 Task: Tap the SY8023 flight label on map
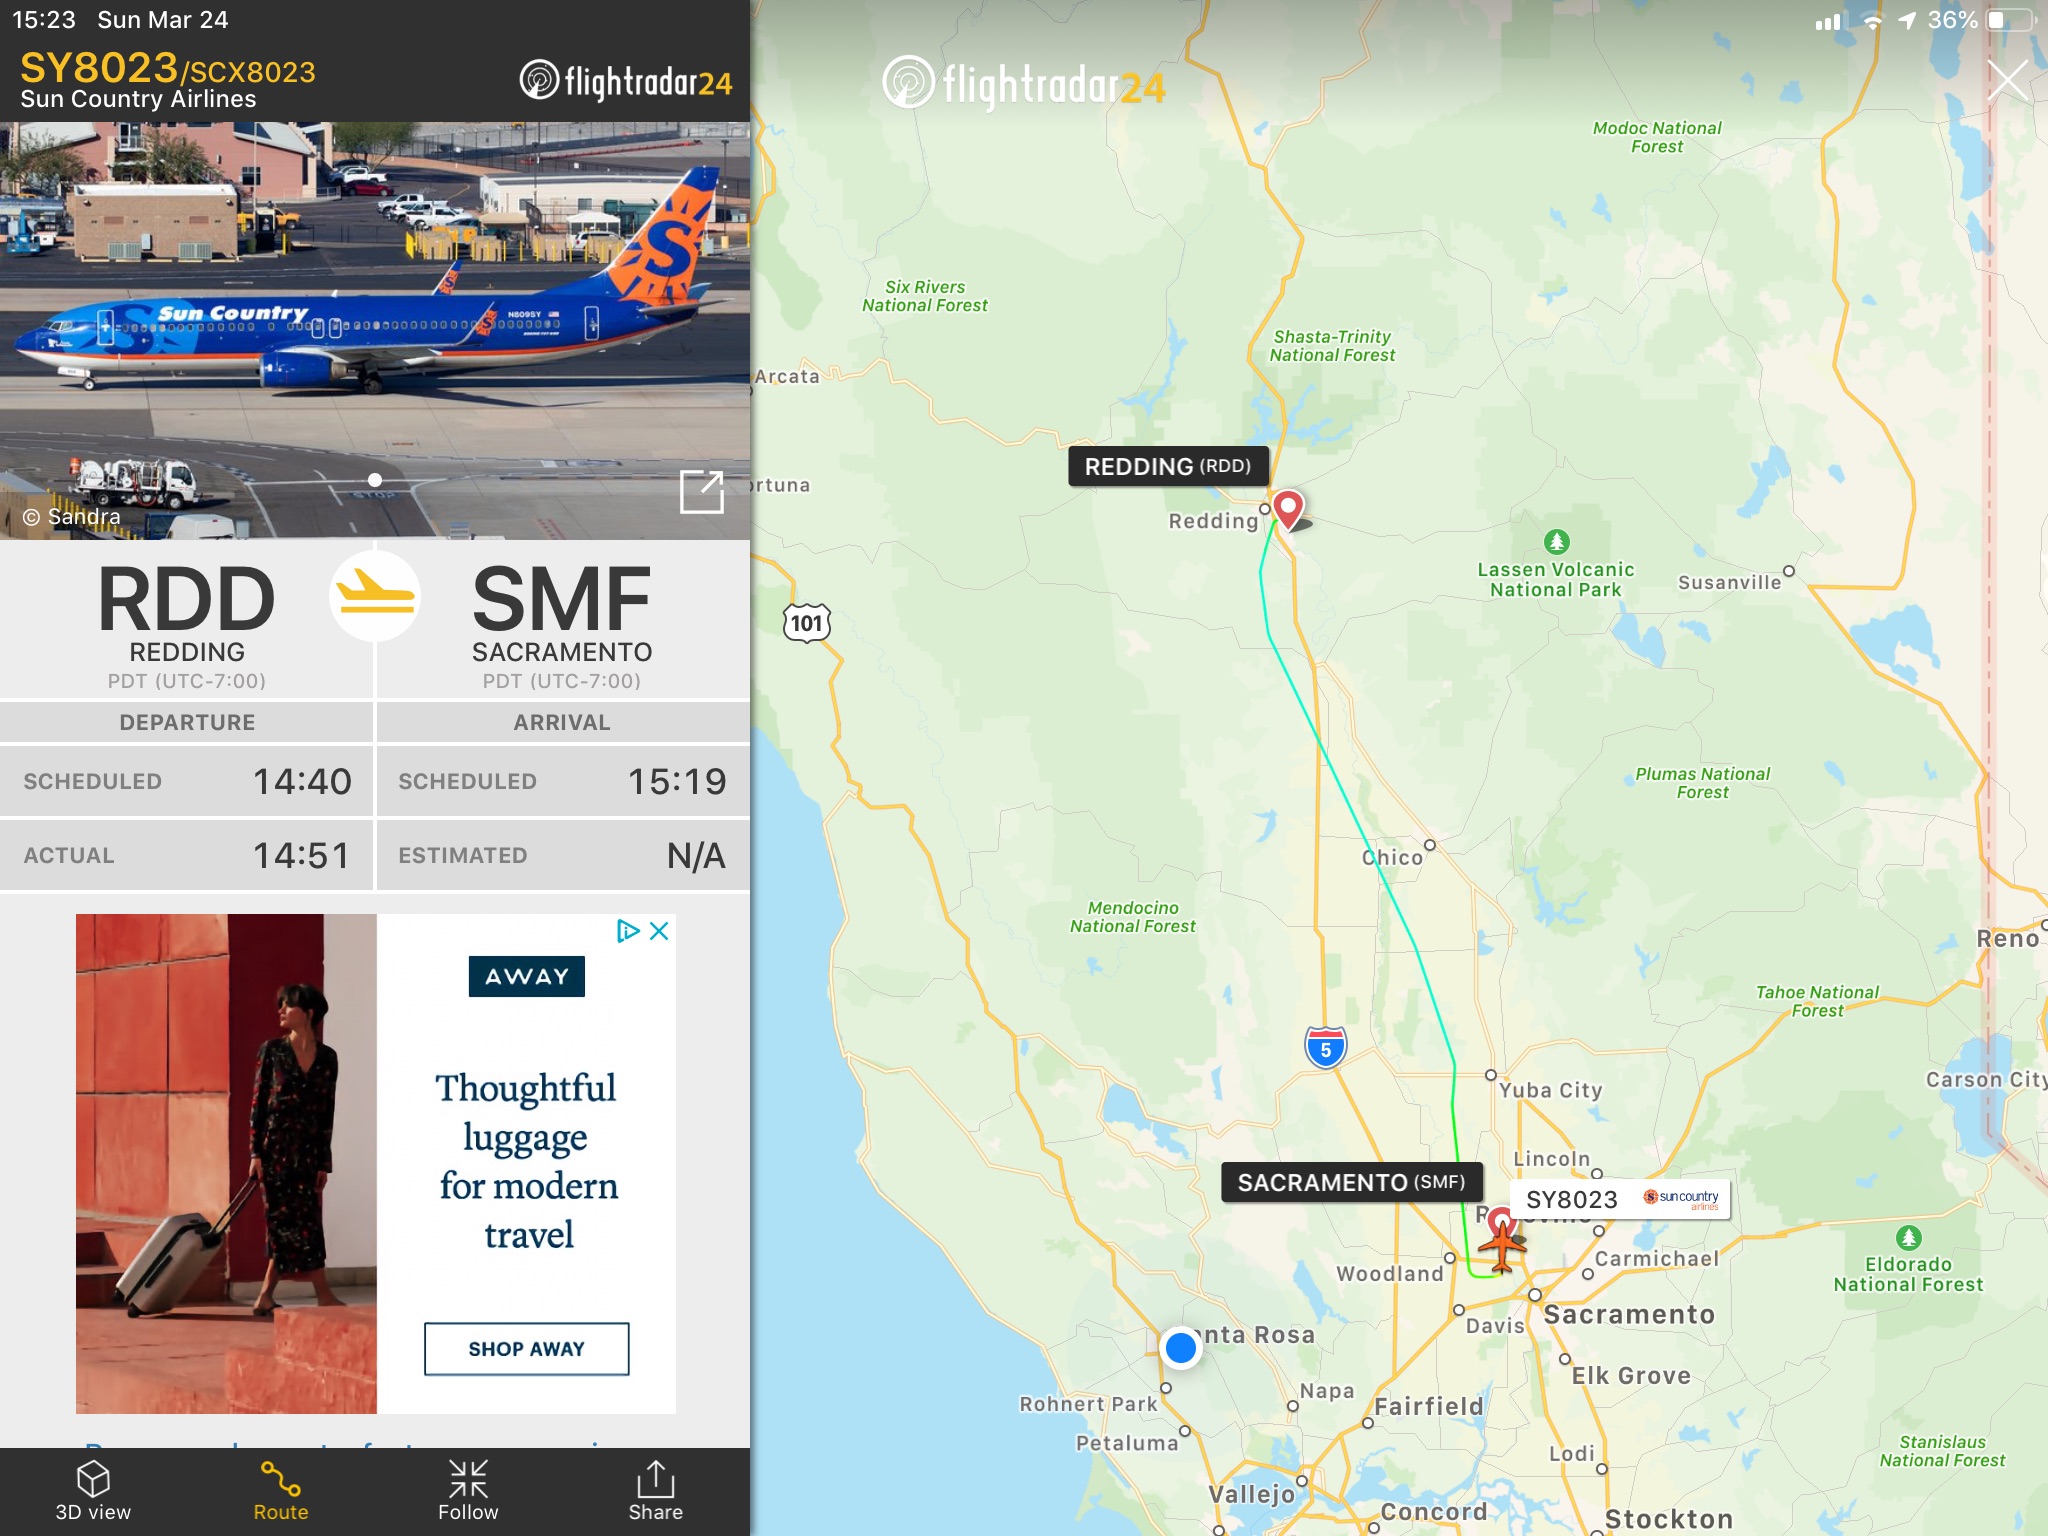pos(1619,1199)
